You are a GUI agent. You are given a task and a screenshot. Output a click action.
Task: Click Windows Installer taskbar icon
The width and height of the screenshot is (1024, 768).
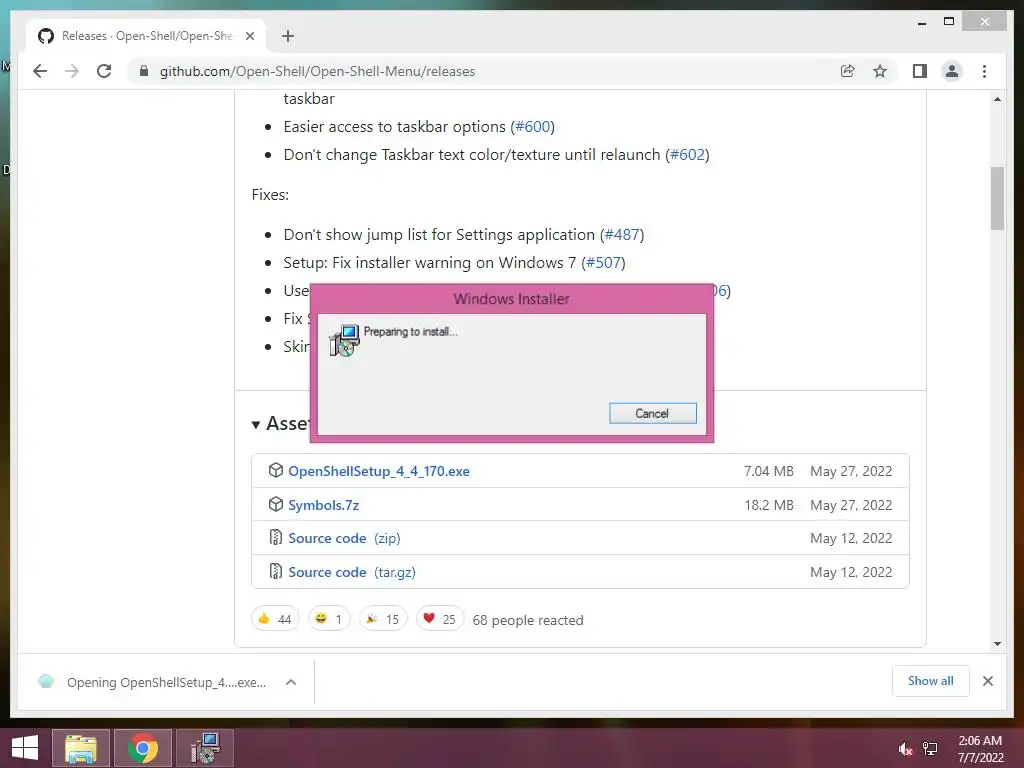pyautogui.click(x=205, y=748)
